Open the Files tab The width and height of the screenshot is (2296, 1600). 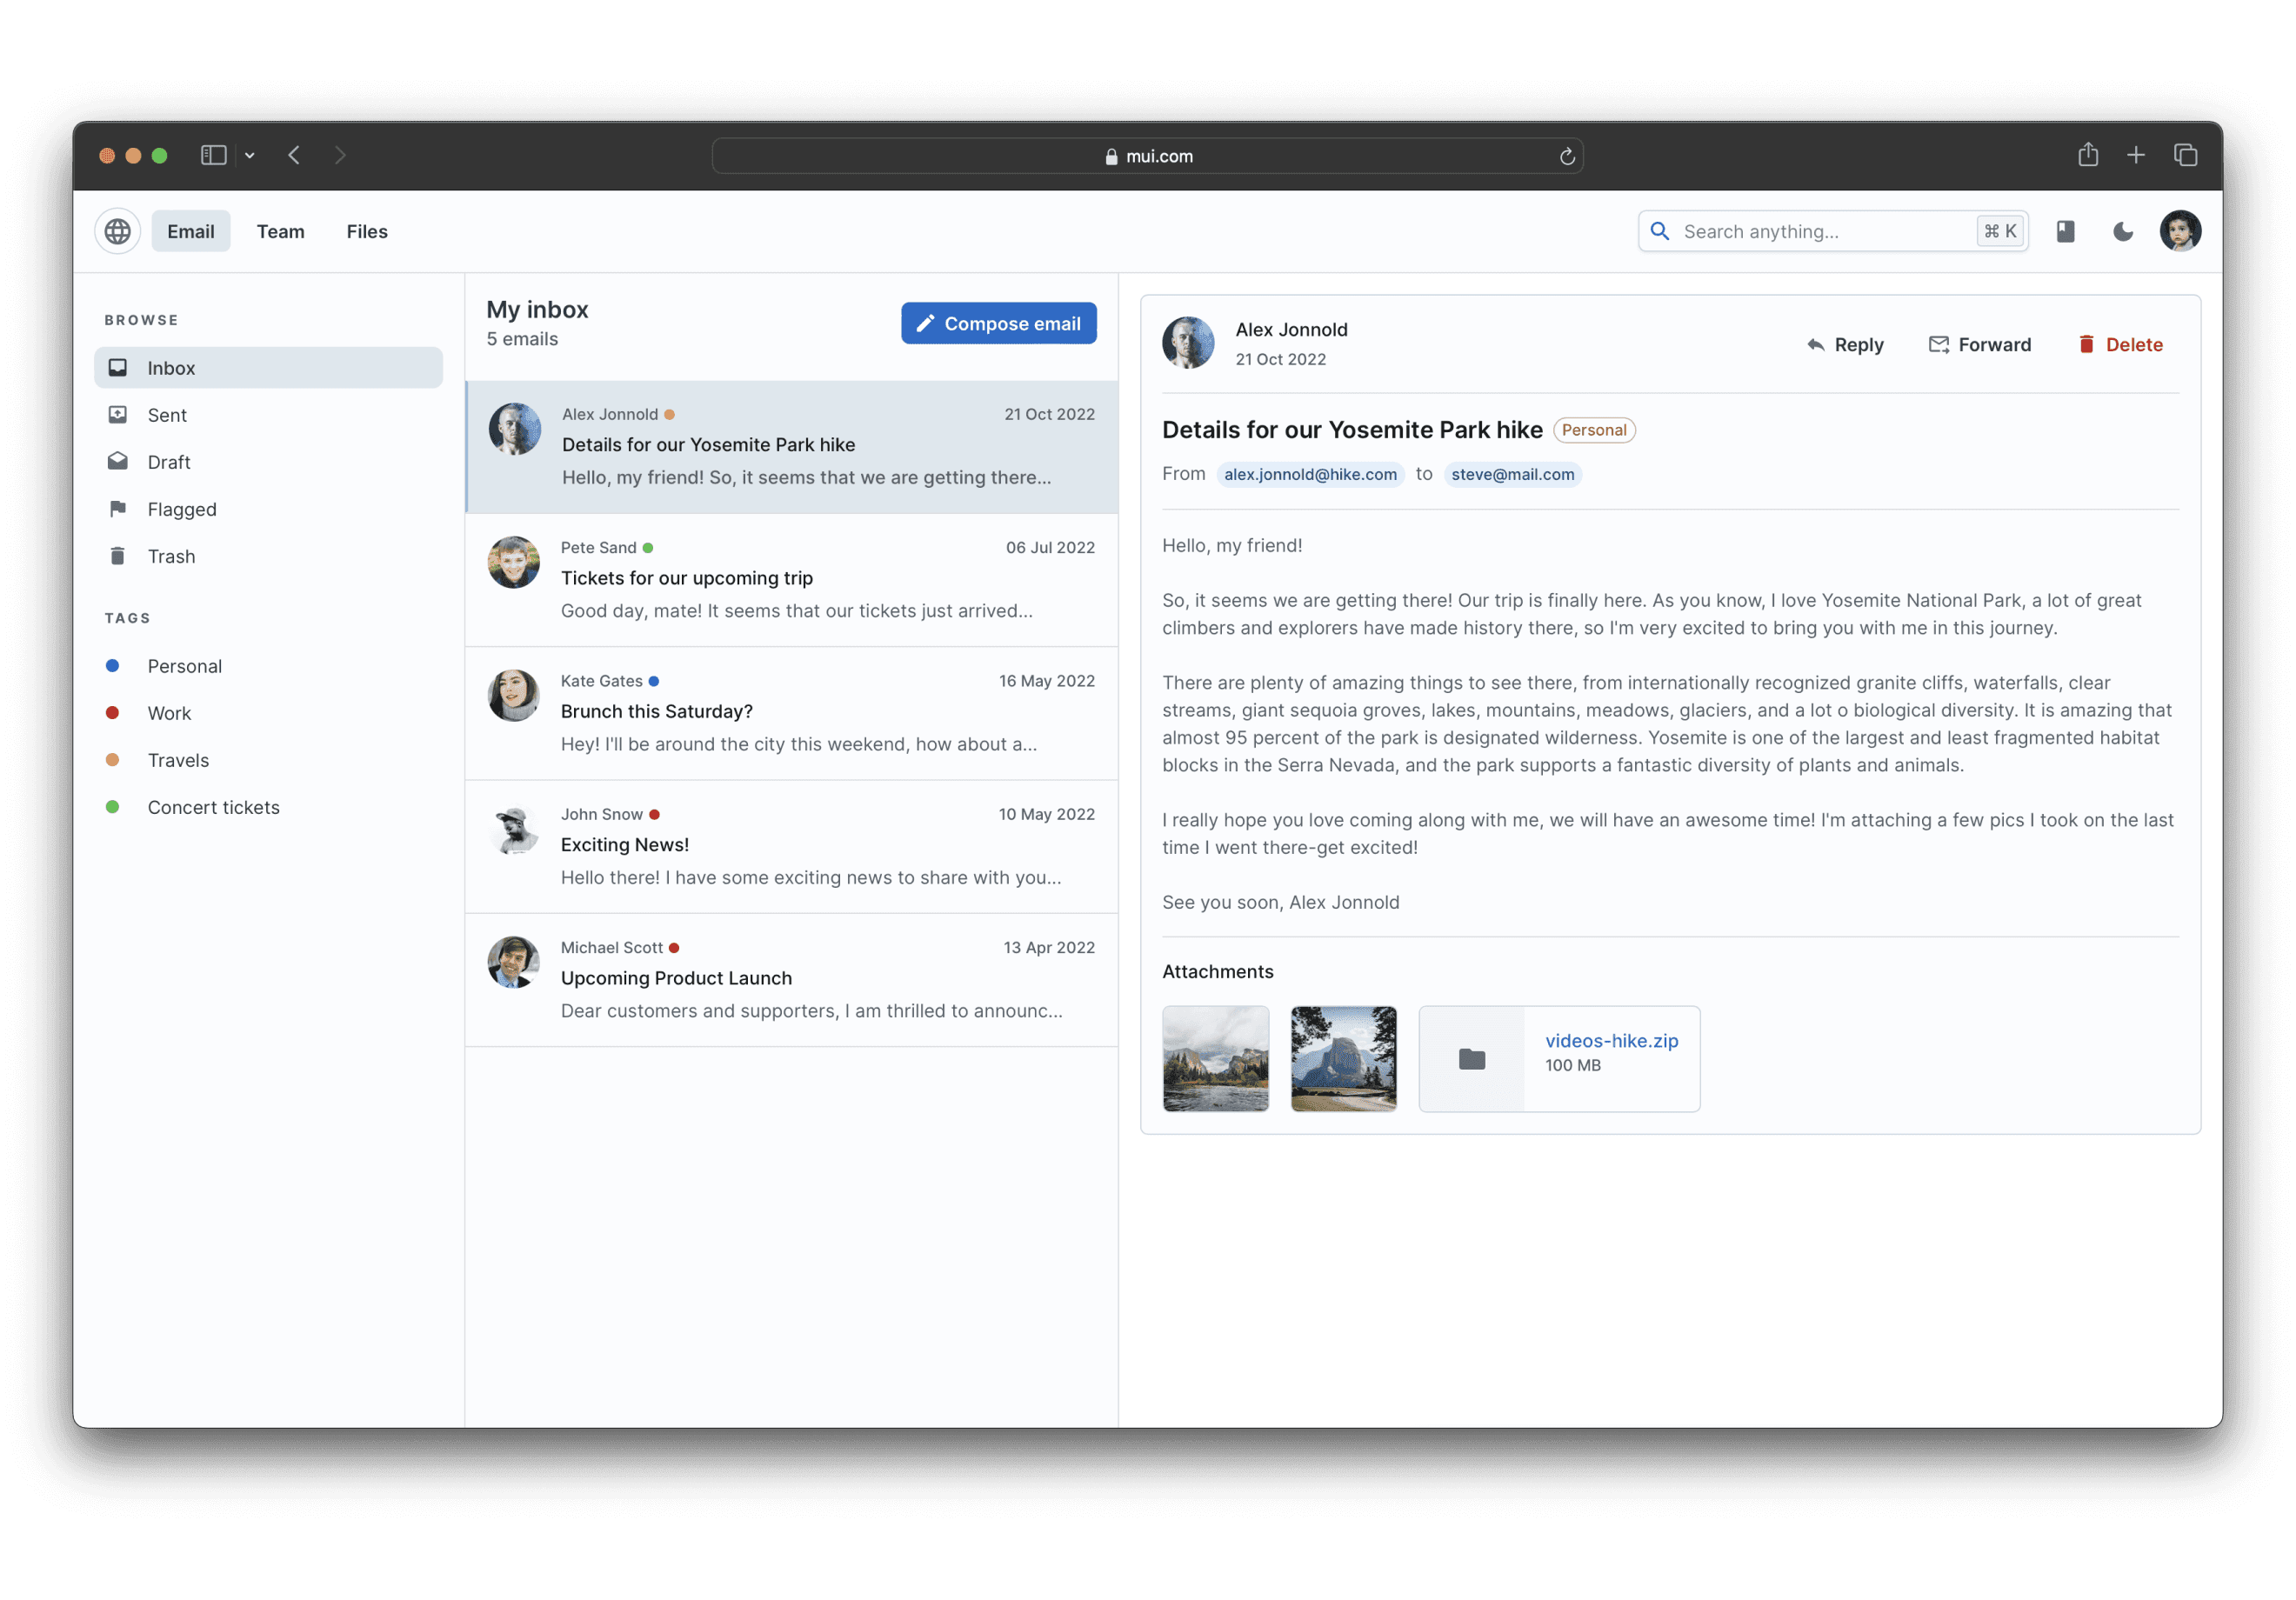[366, 230]
